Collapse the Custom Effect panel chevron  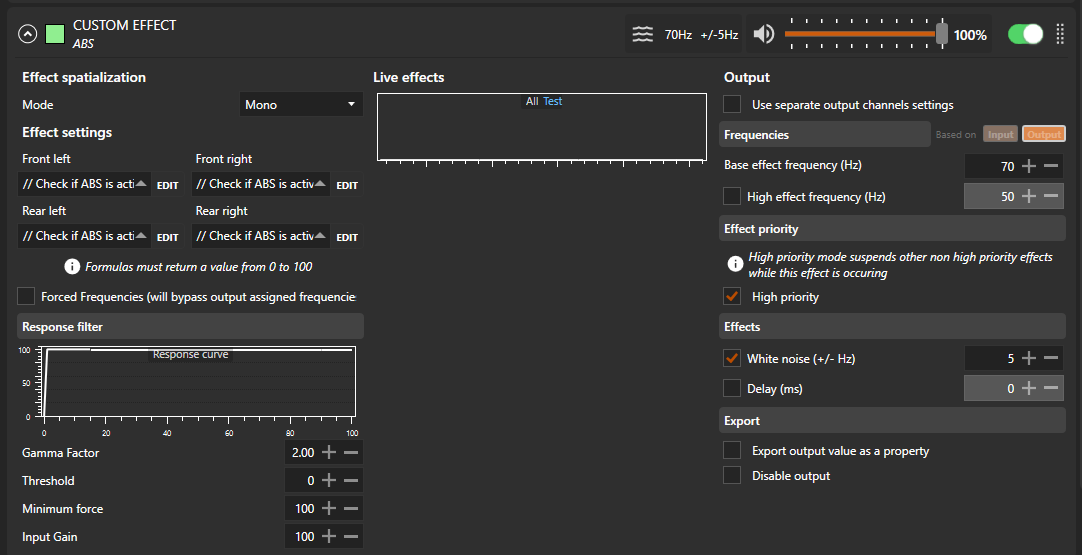(x=27, y=34)
